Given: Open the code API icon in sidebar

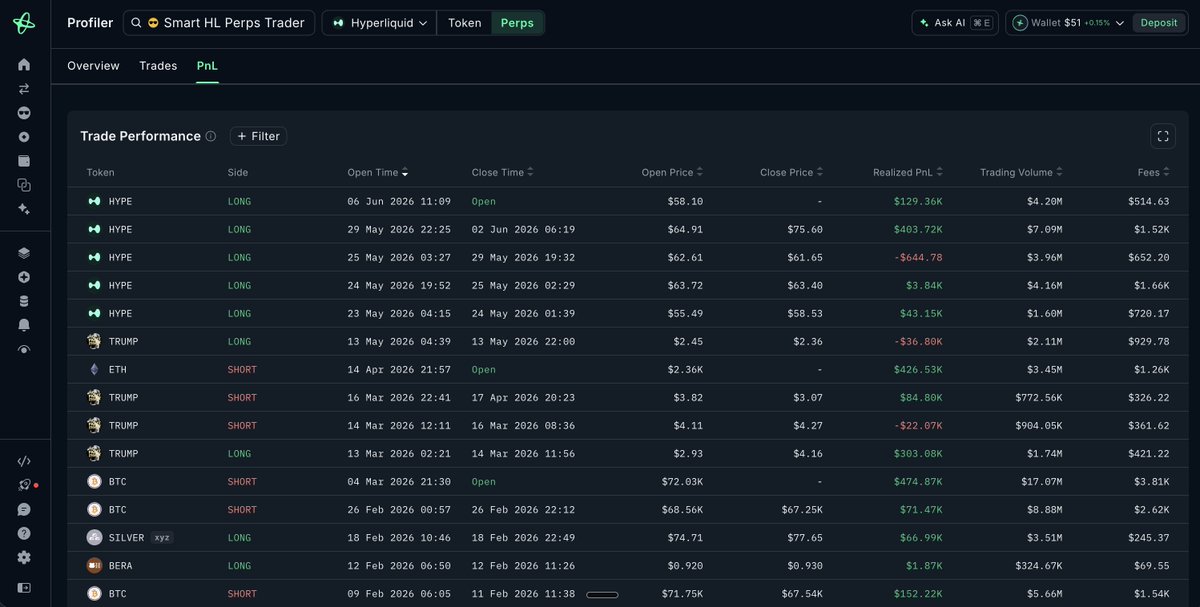Looking at the screenshot, I should pos(24,461).
